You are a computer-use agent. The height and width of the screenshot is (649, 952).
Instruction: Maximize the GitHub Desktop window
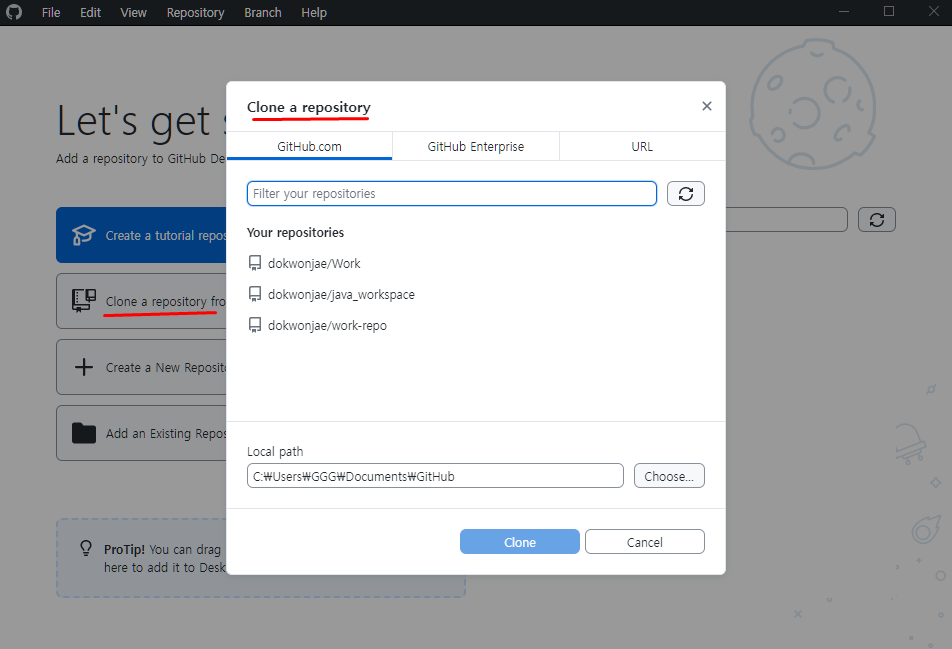tap(889, 12)
